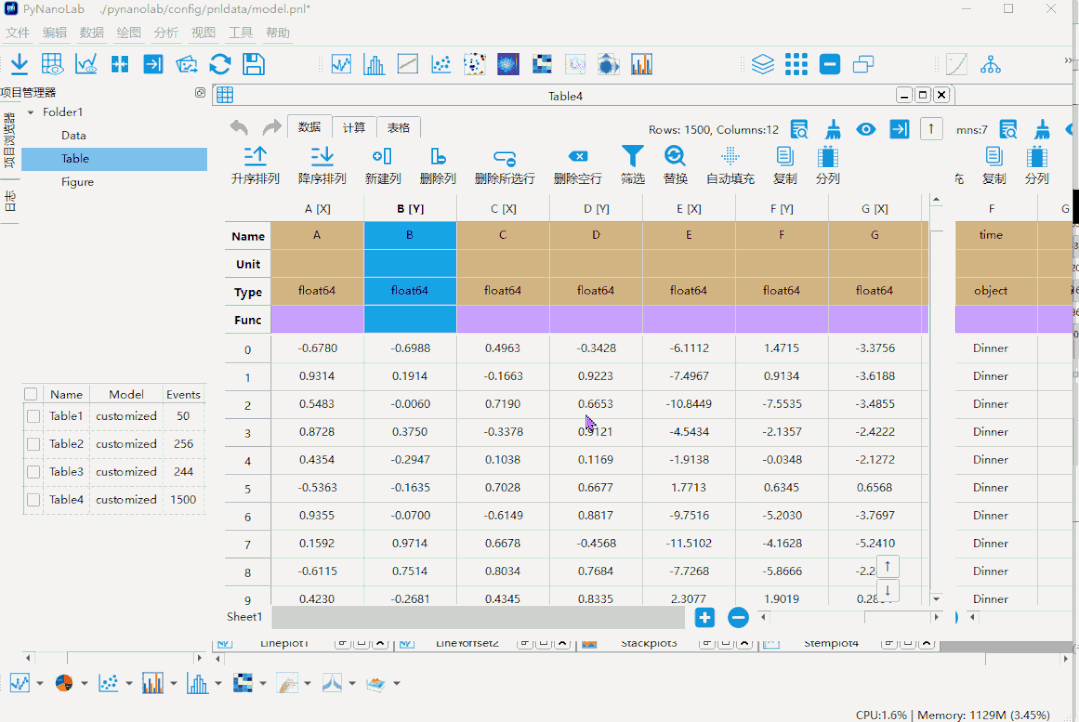Click the tile windows grid icon
Image resolution: width=1079 pixels, height=722 pixels.
coord(796,64)
